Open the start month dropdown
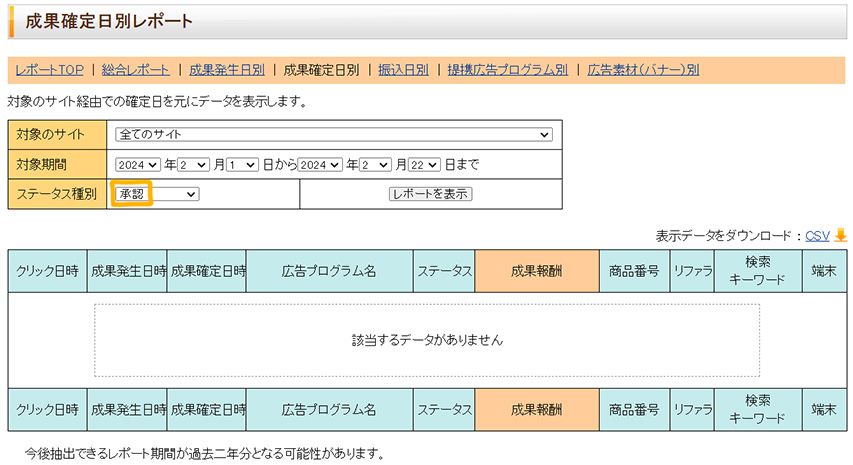Viewport: 853px width, 465px height. 193,164
